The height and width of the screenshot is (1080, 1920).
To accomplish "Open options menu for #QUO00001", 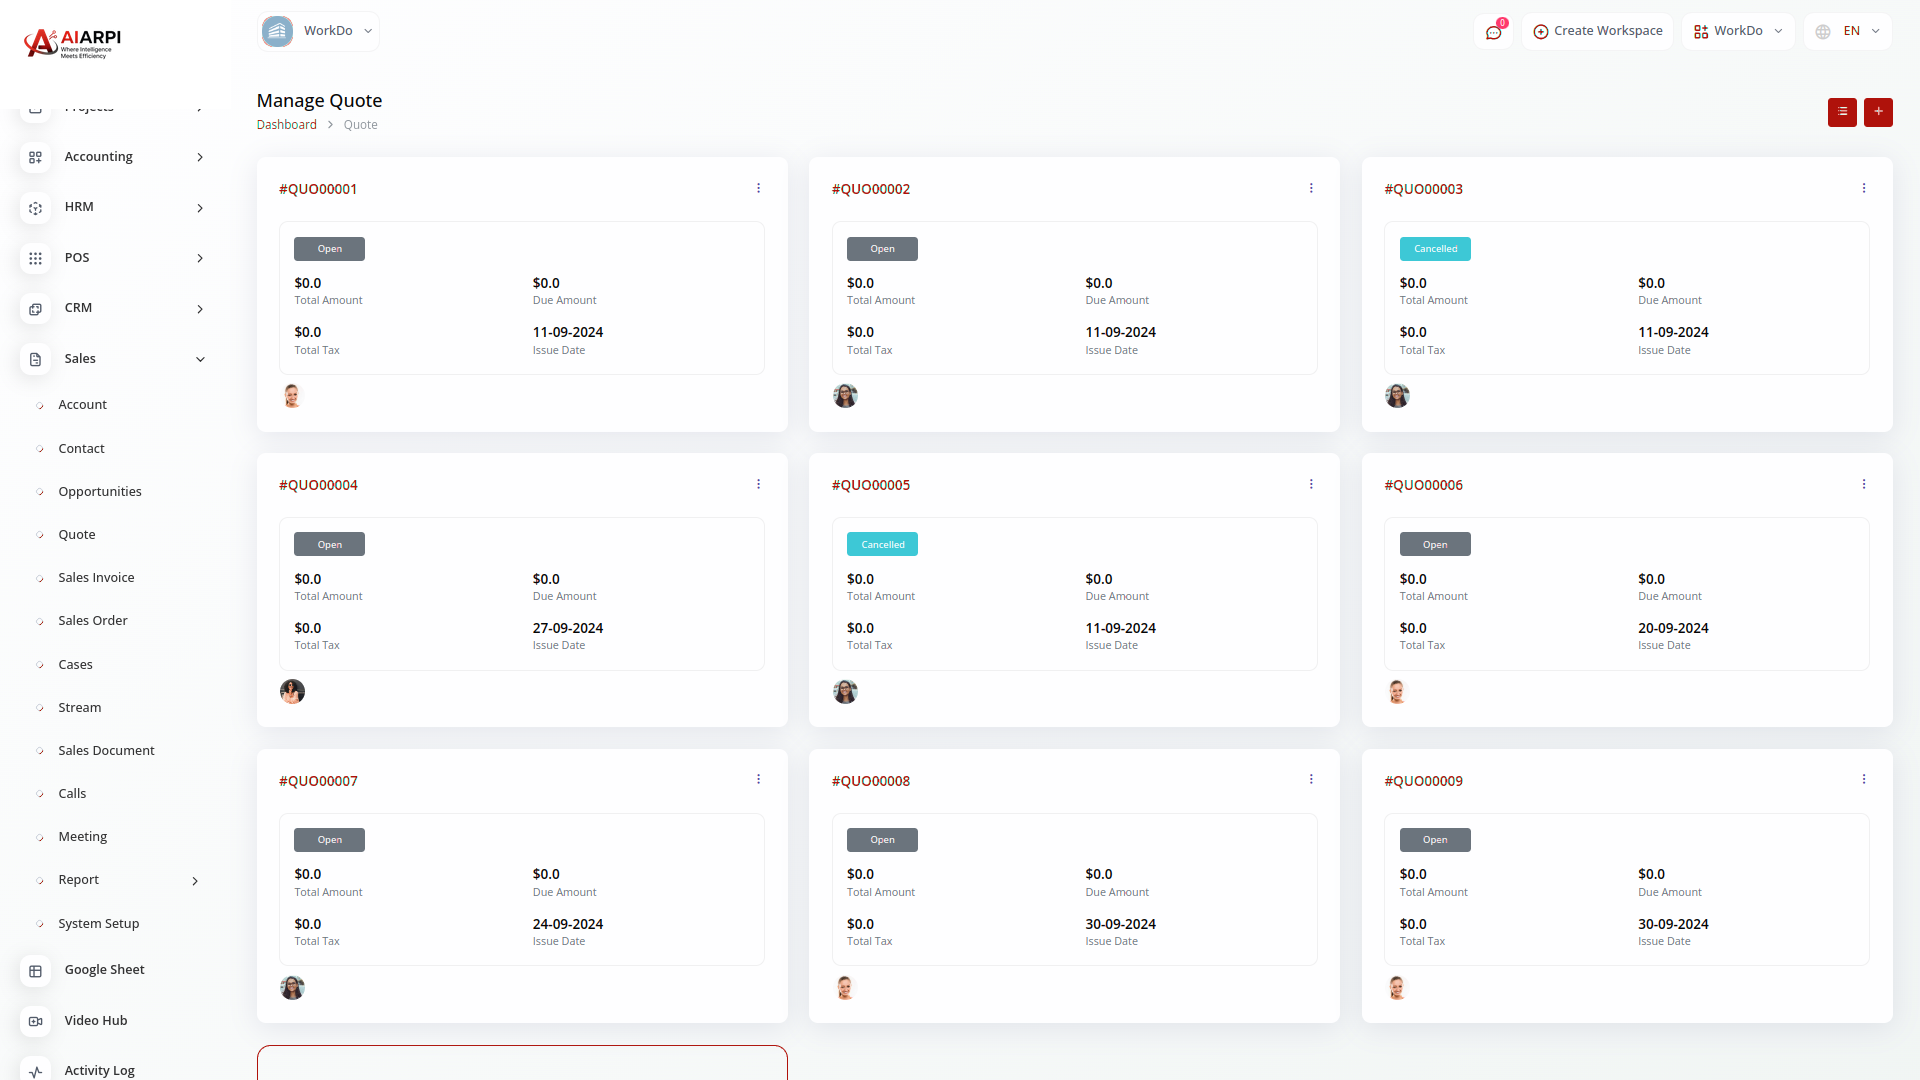I will click(758, 188).
